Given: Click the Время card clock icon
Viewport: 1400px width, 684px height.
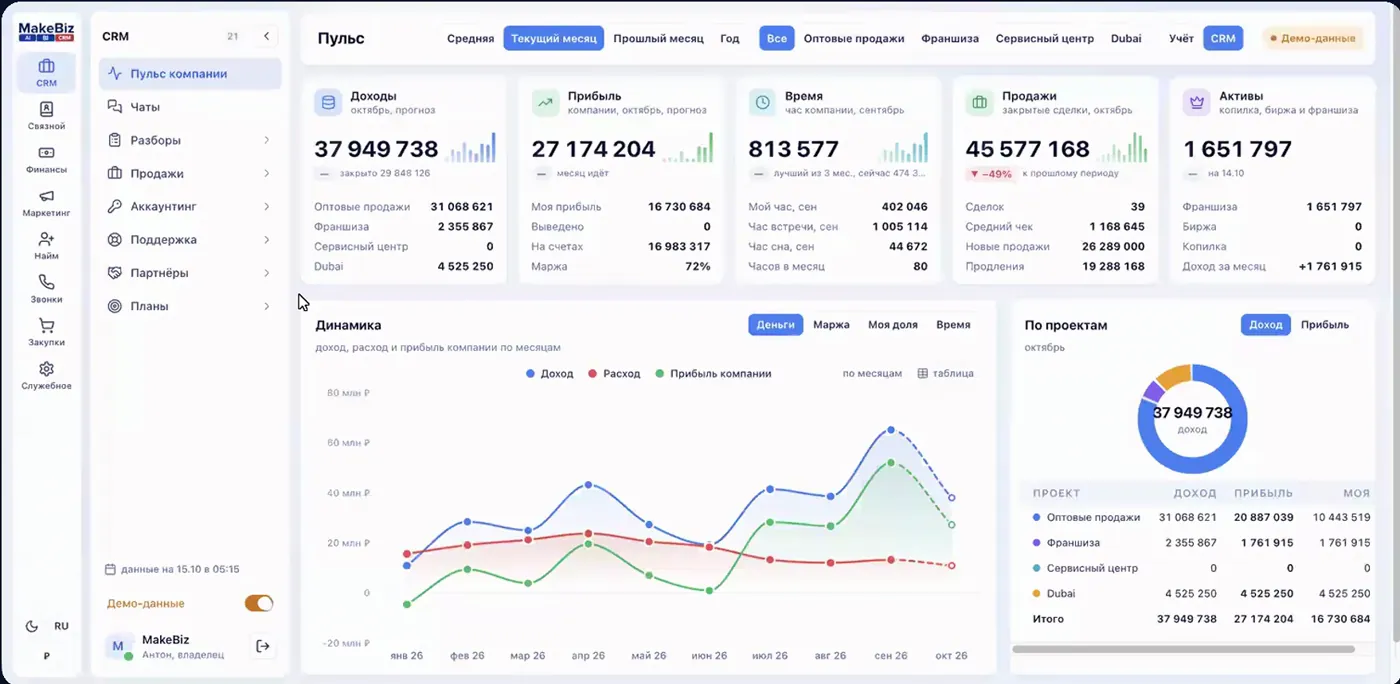Looking at the screenshot, I should [763, 102].
